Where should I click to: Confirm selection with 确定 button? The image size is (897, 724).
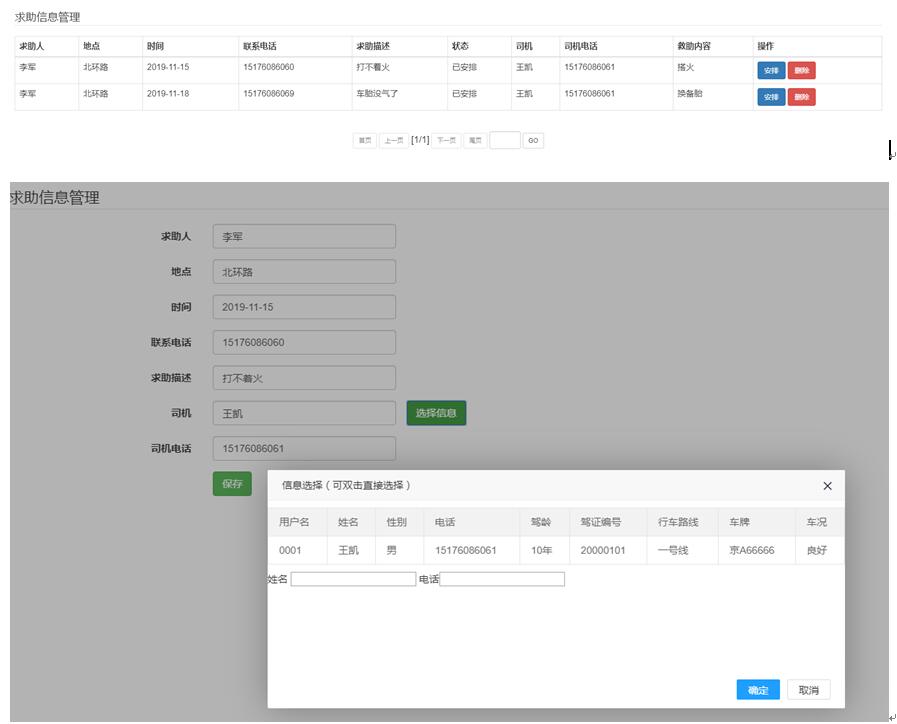(758, 690)
